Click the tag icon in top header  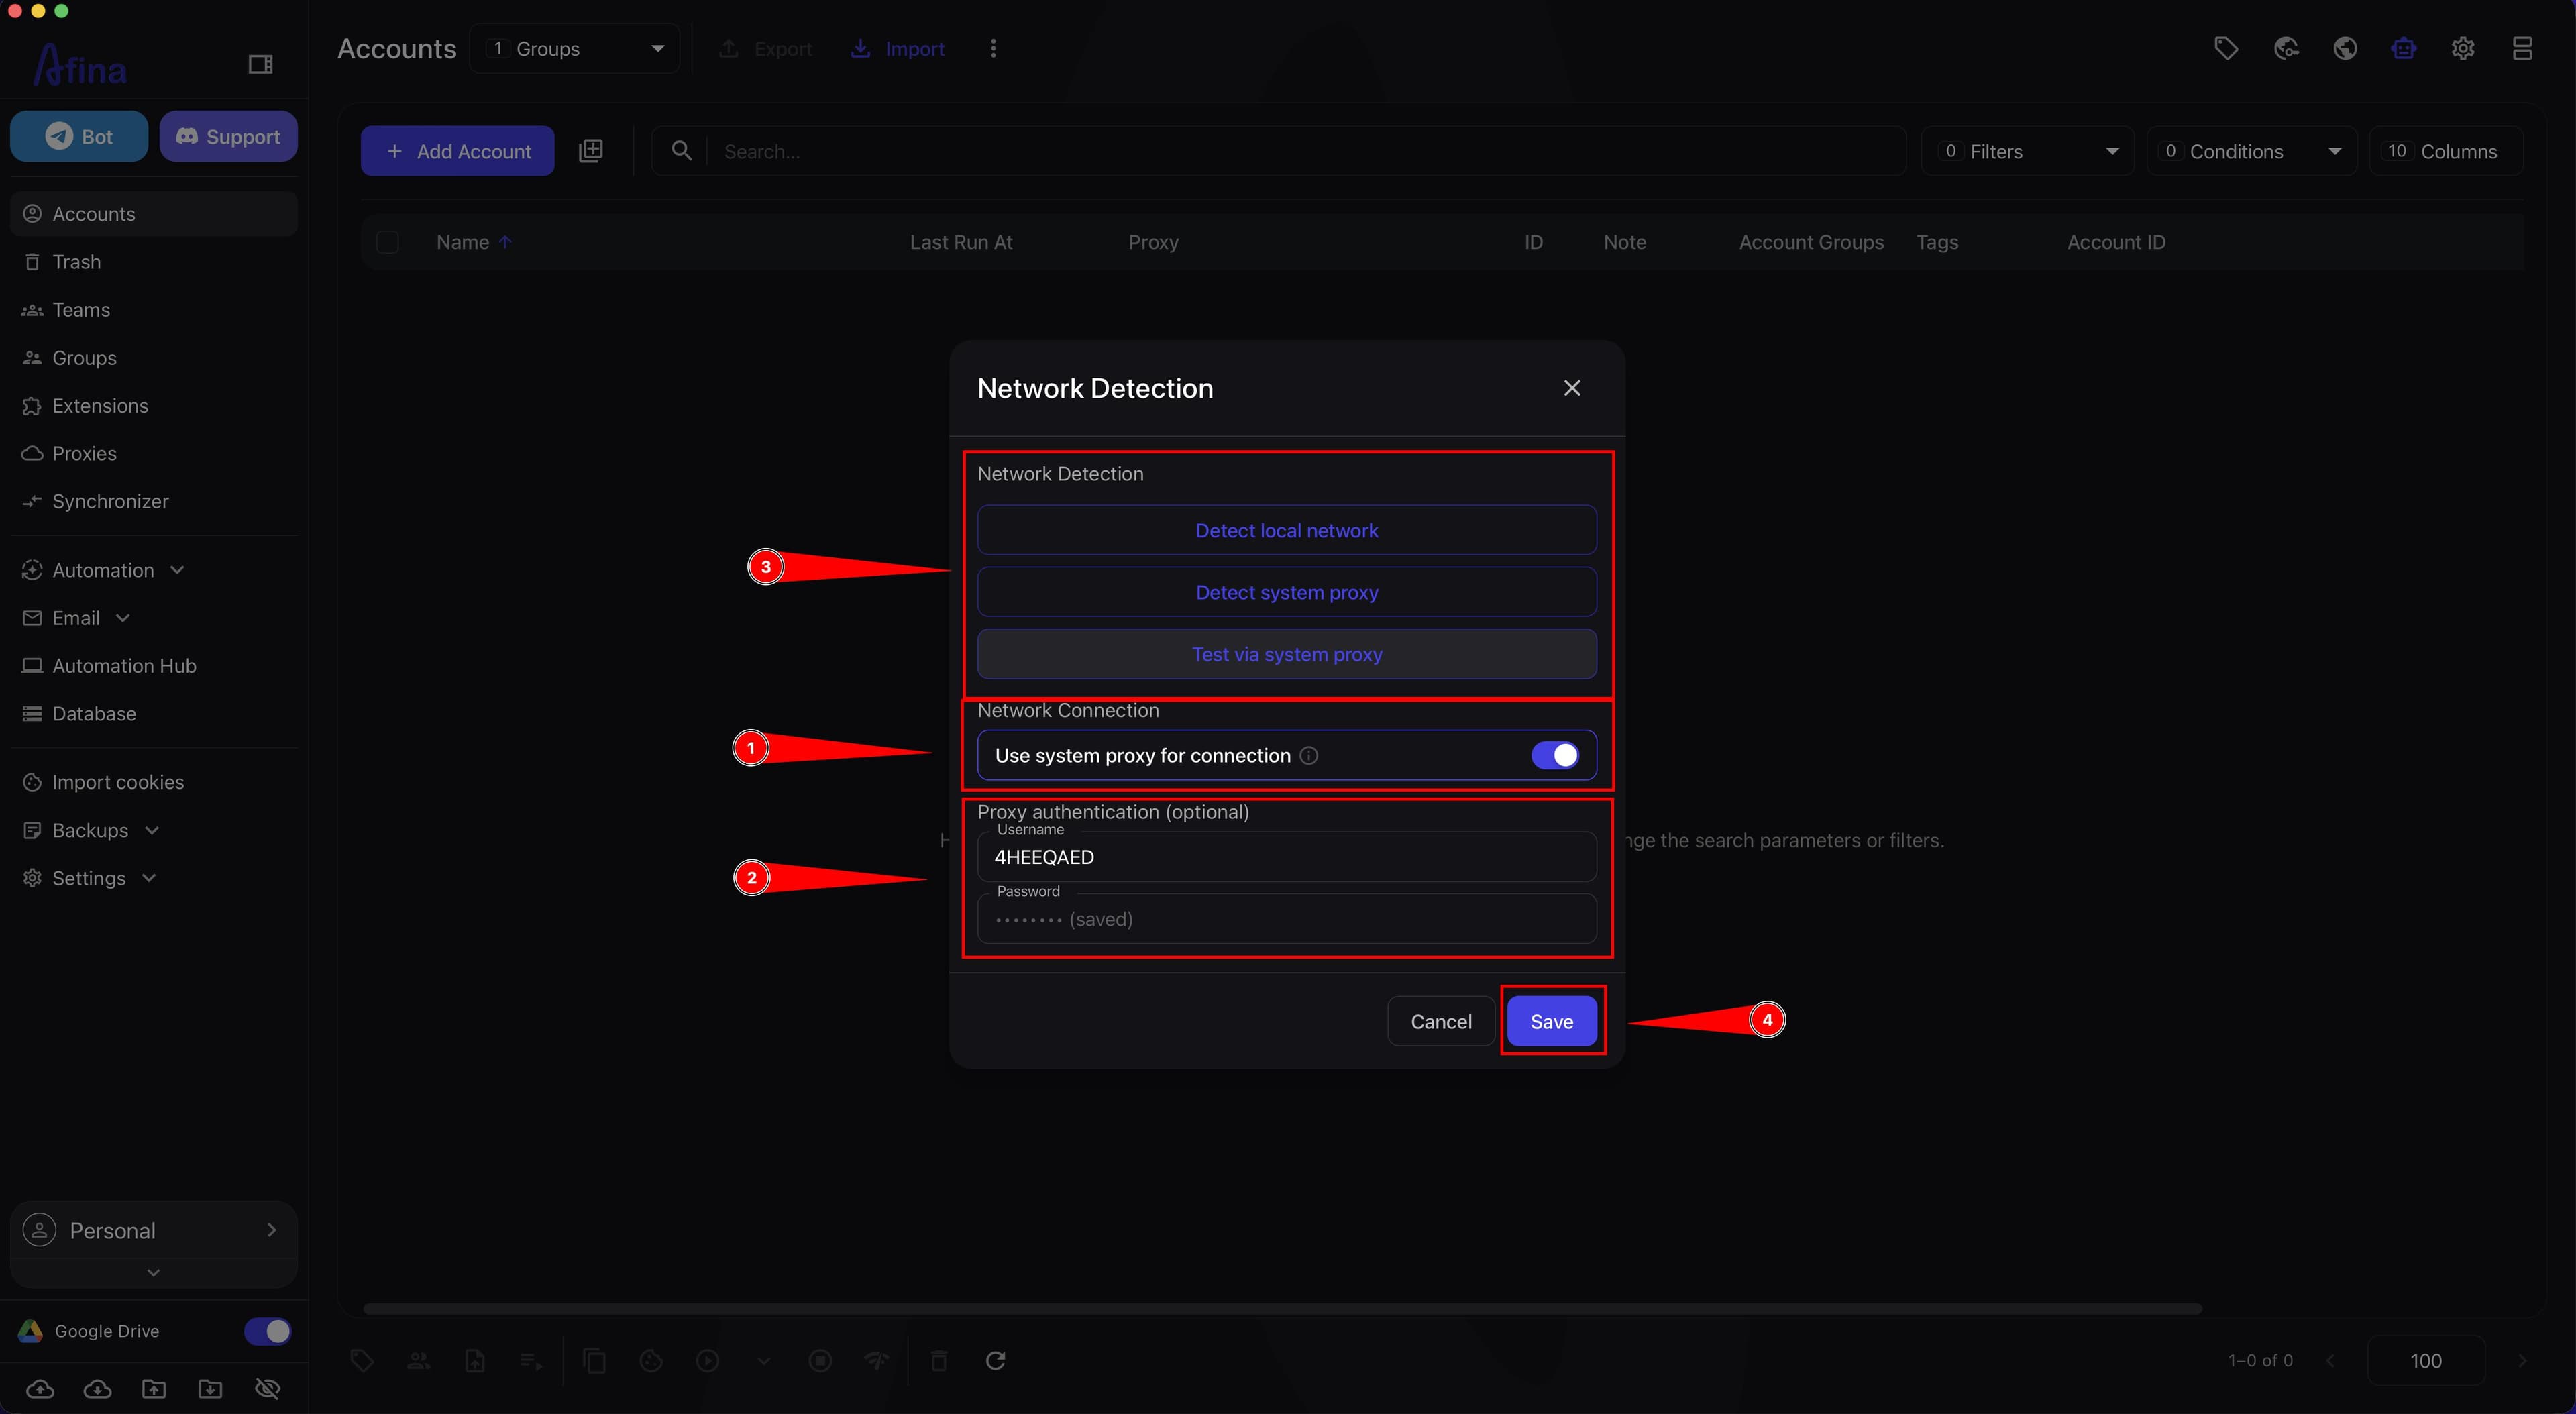tap(2226, 48)
